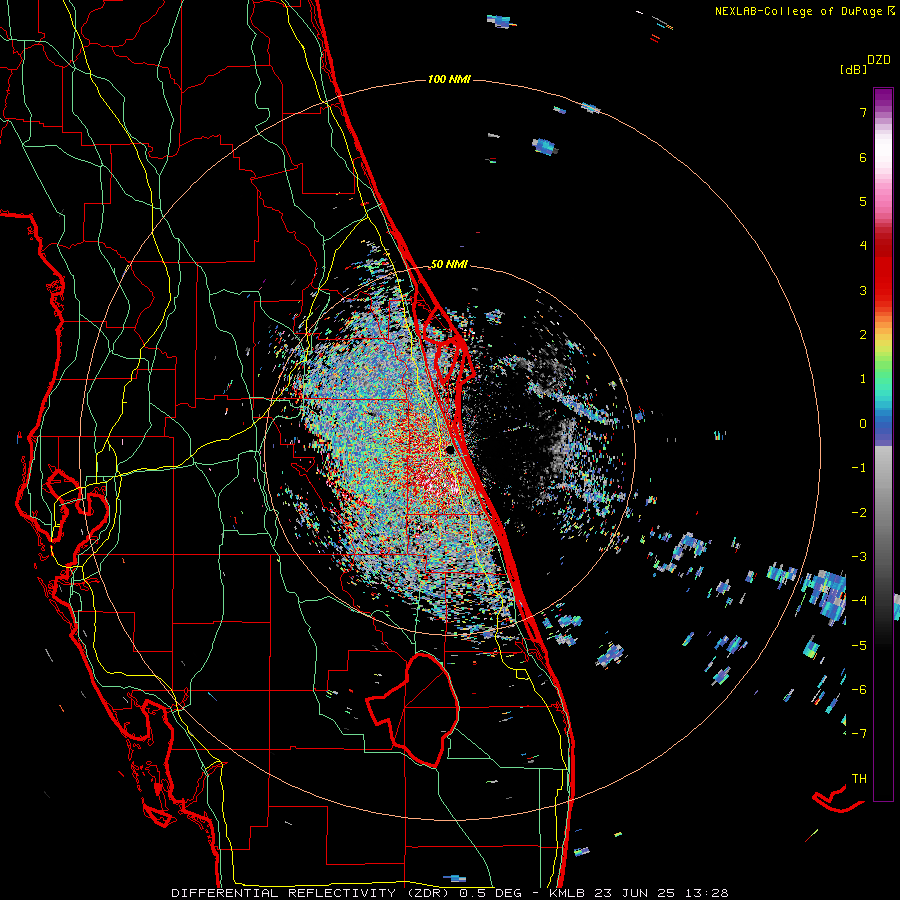
Task: Select the 100 NMI range ring label
Action: pyautogui.click(x=449, y=79)
